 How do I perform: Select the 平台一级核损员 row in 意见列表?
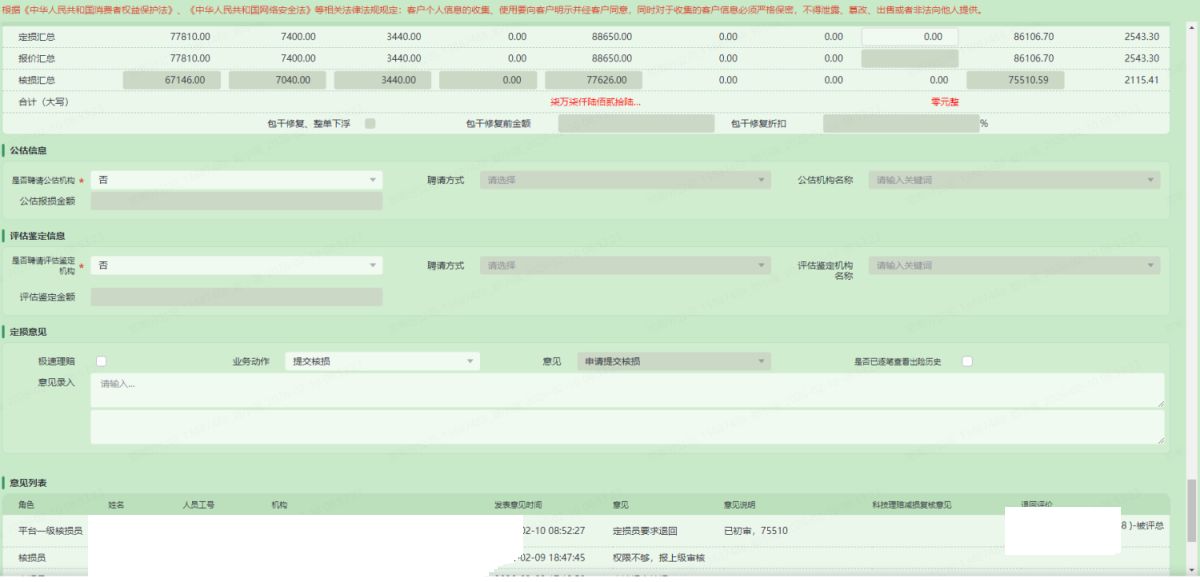coord(50,530)
